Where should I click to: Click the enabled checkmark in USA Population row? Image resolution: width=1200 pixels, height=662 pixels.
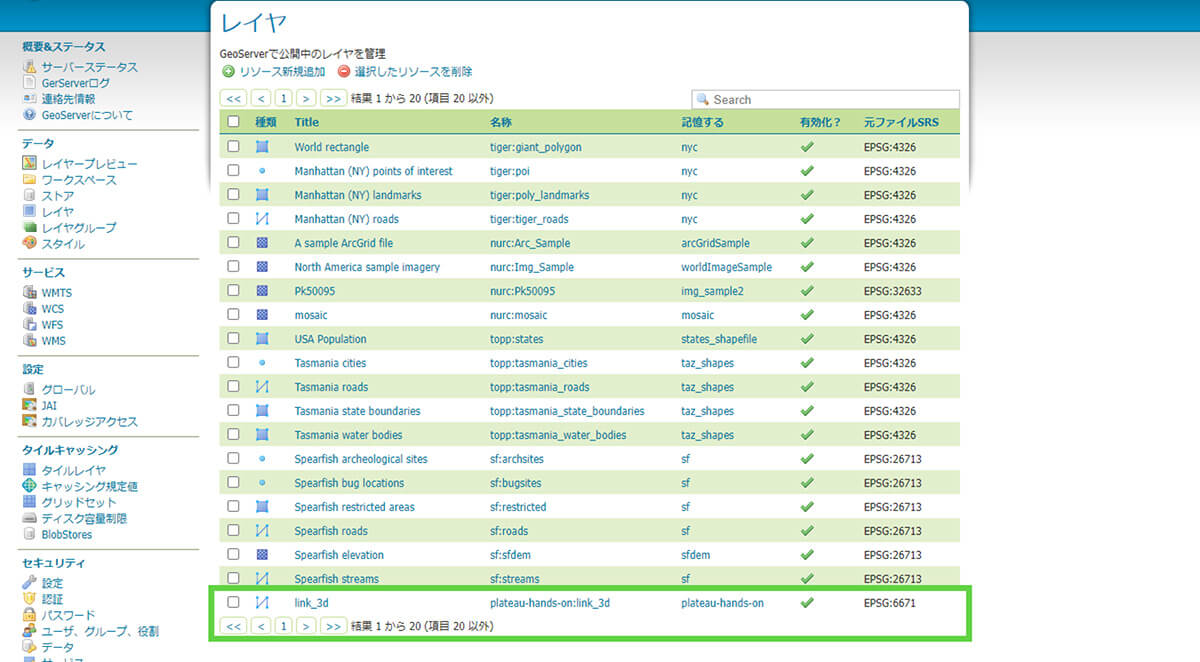tap(807, 338)
